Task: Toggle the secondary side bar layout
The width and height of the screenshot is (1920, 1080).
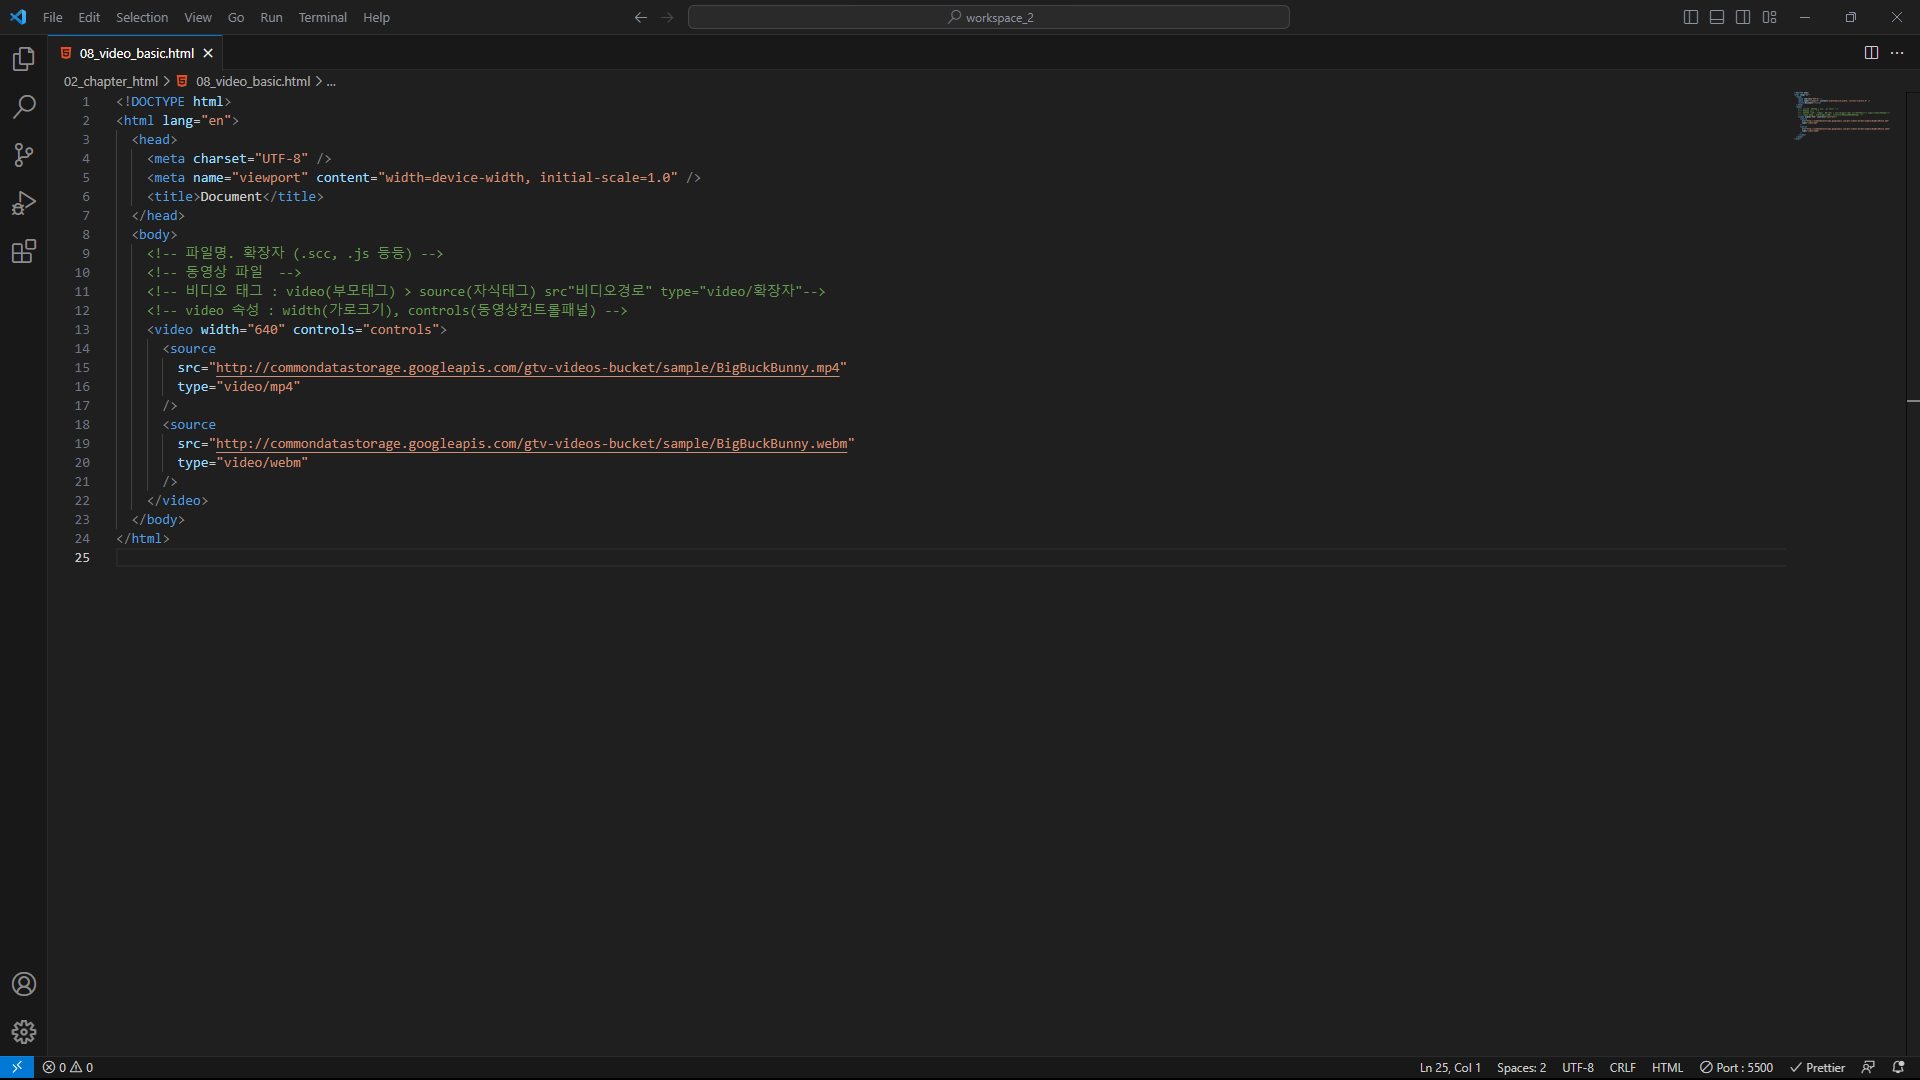Action: pos(1743,17)
